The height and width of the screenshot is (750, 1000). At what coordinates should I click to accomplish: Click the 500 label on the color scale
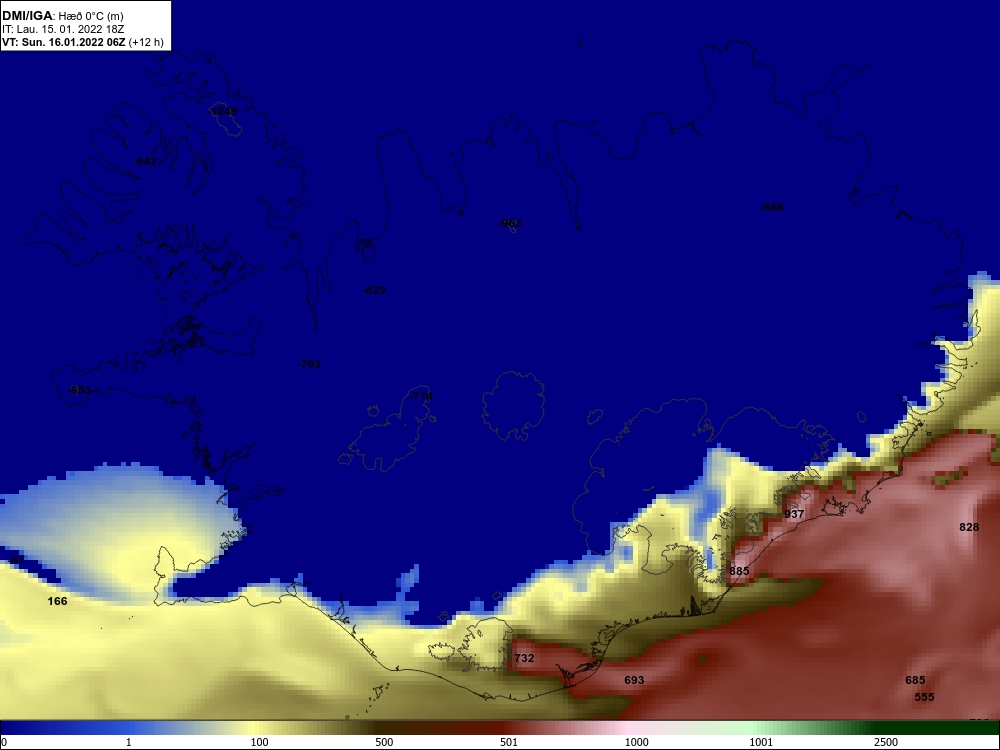[384, 742]
